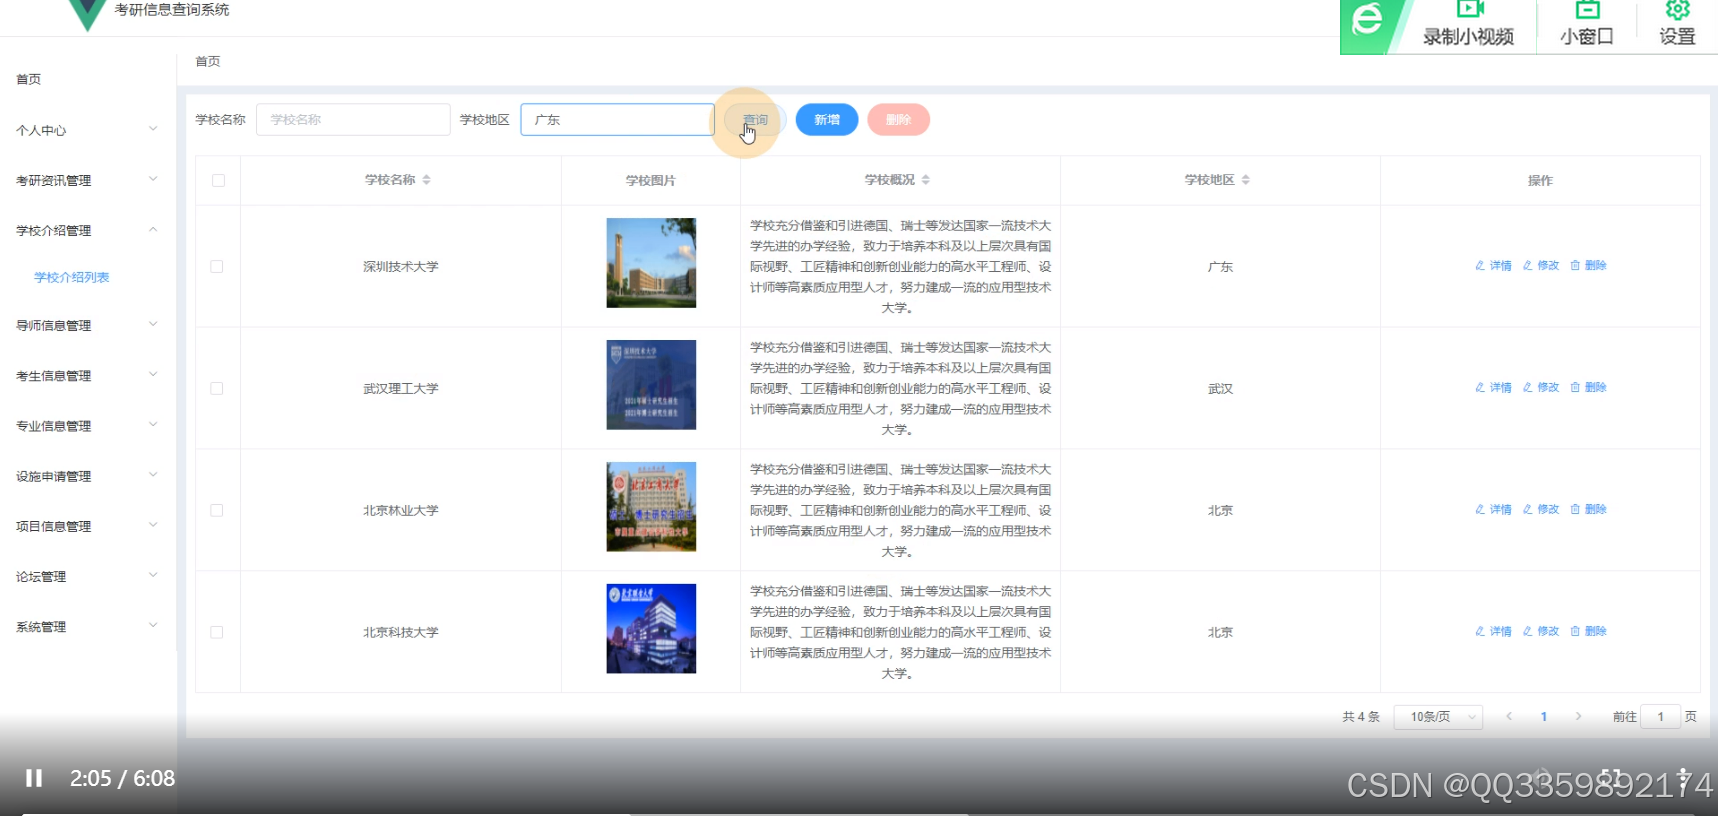
Task: Expand the 项目信息管理 sidebar menu
Action: tap(87, 526)
